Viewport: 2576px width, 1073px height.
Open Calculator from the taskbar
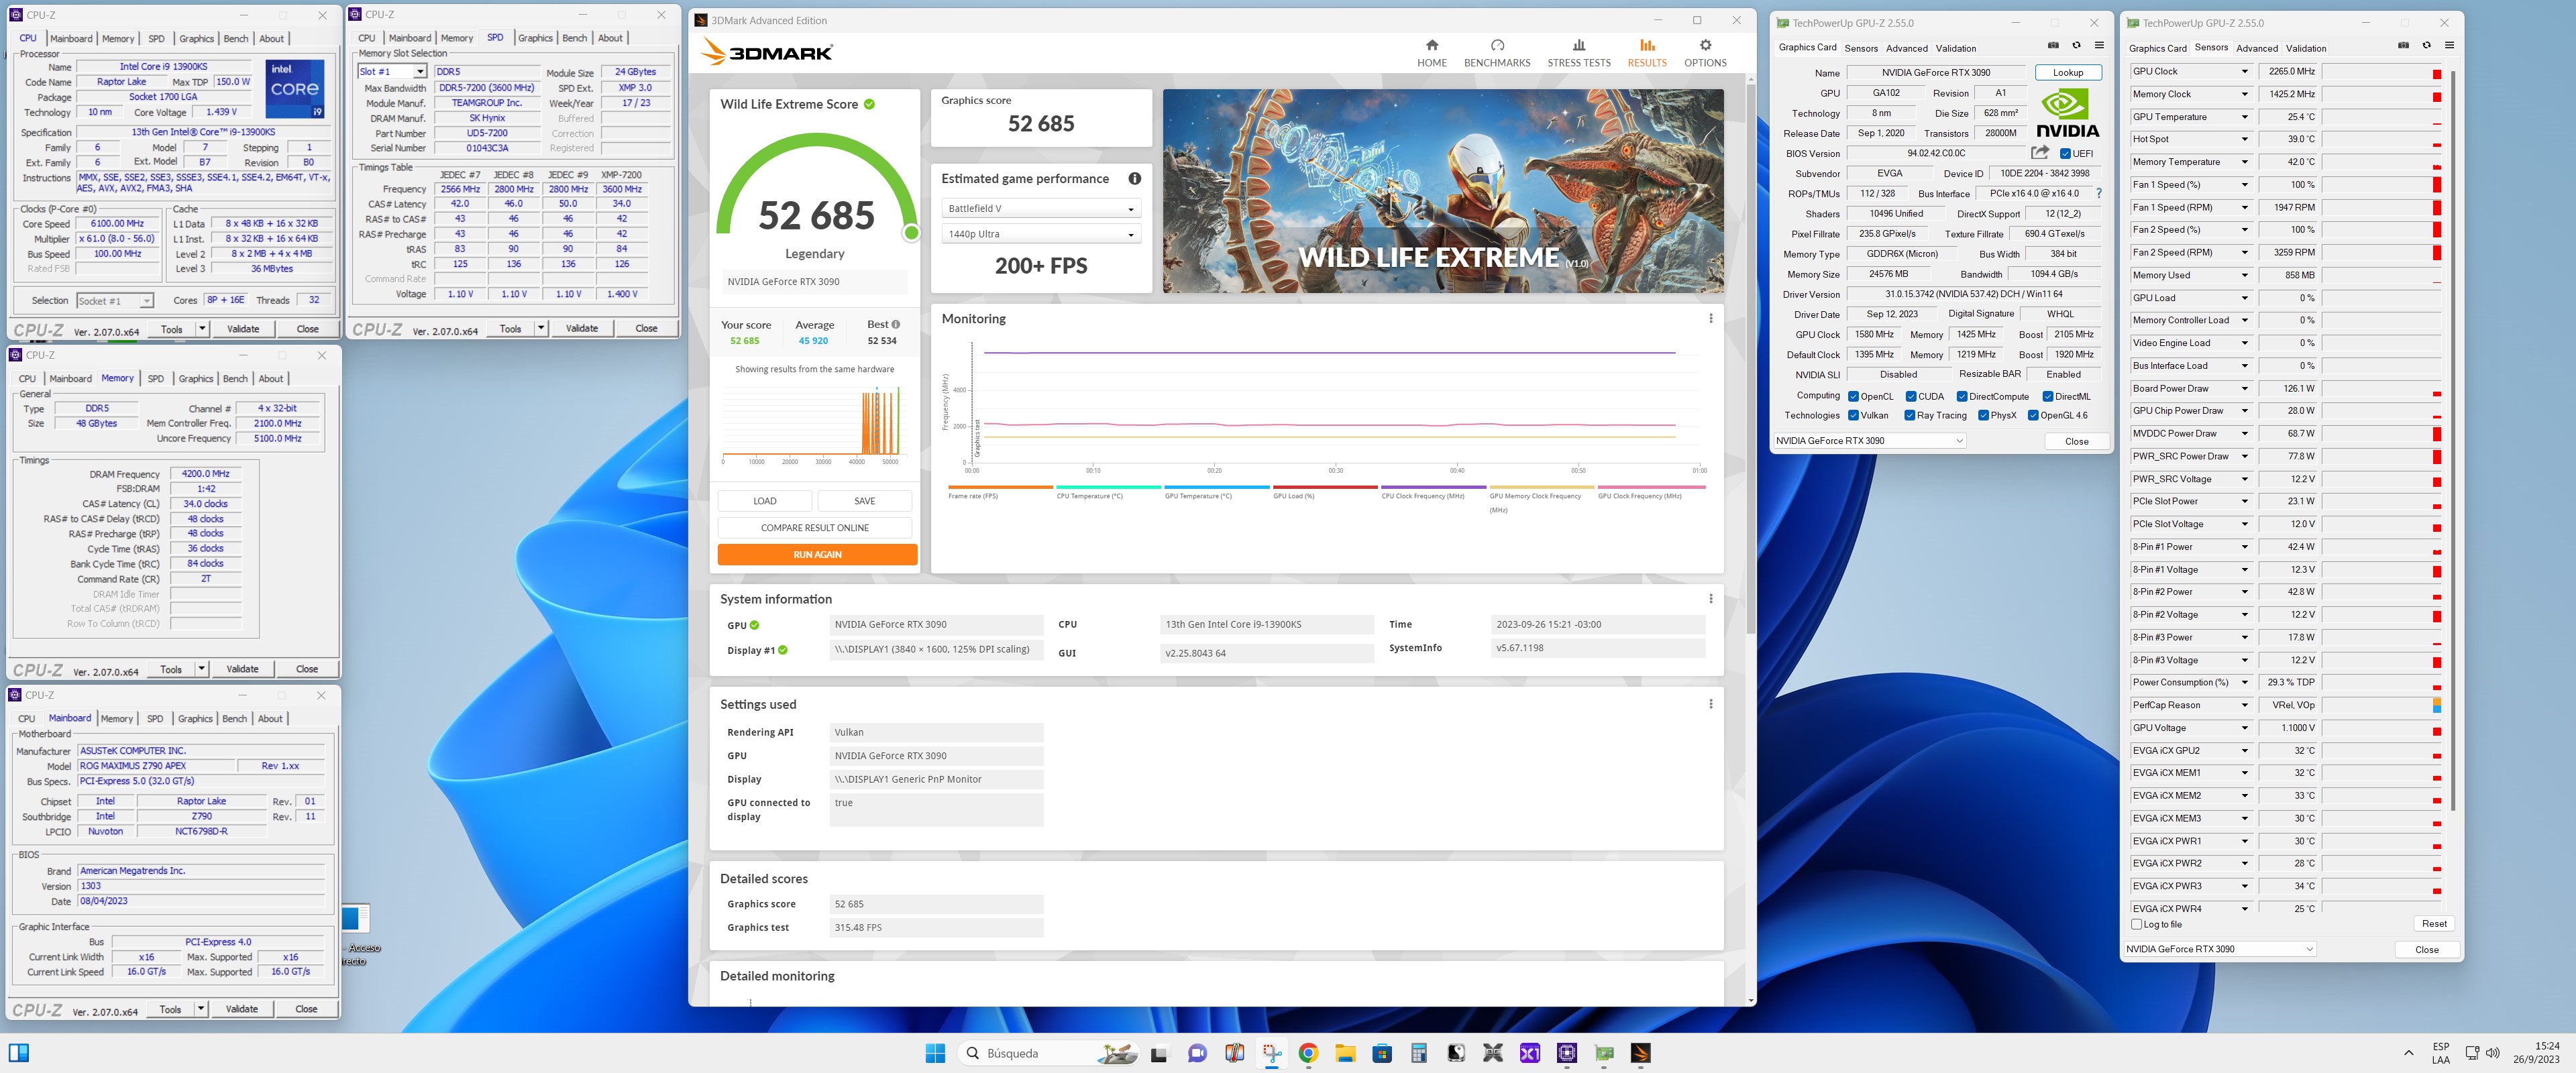pyautogui.click(x=1418, y=1053)
